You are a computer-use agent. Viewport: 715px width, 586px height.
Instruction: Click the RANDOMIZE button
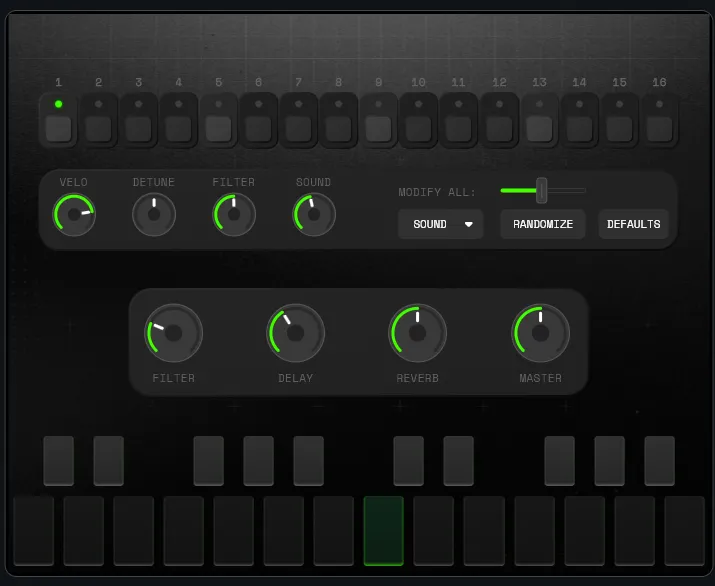543,224
